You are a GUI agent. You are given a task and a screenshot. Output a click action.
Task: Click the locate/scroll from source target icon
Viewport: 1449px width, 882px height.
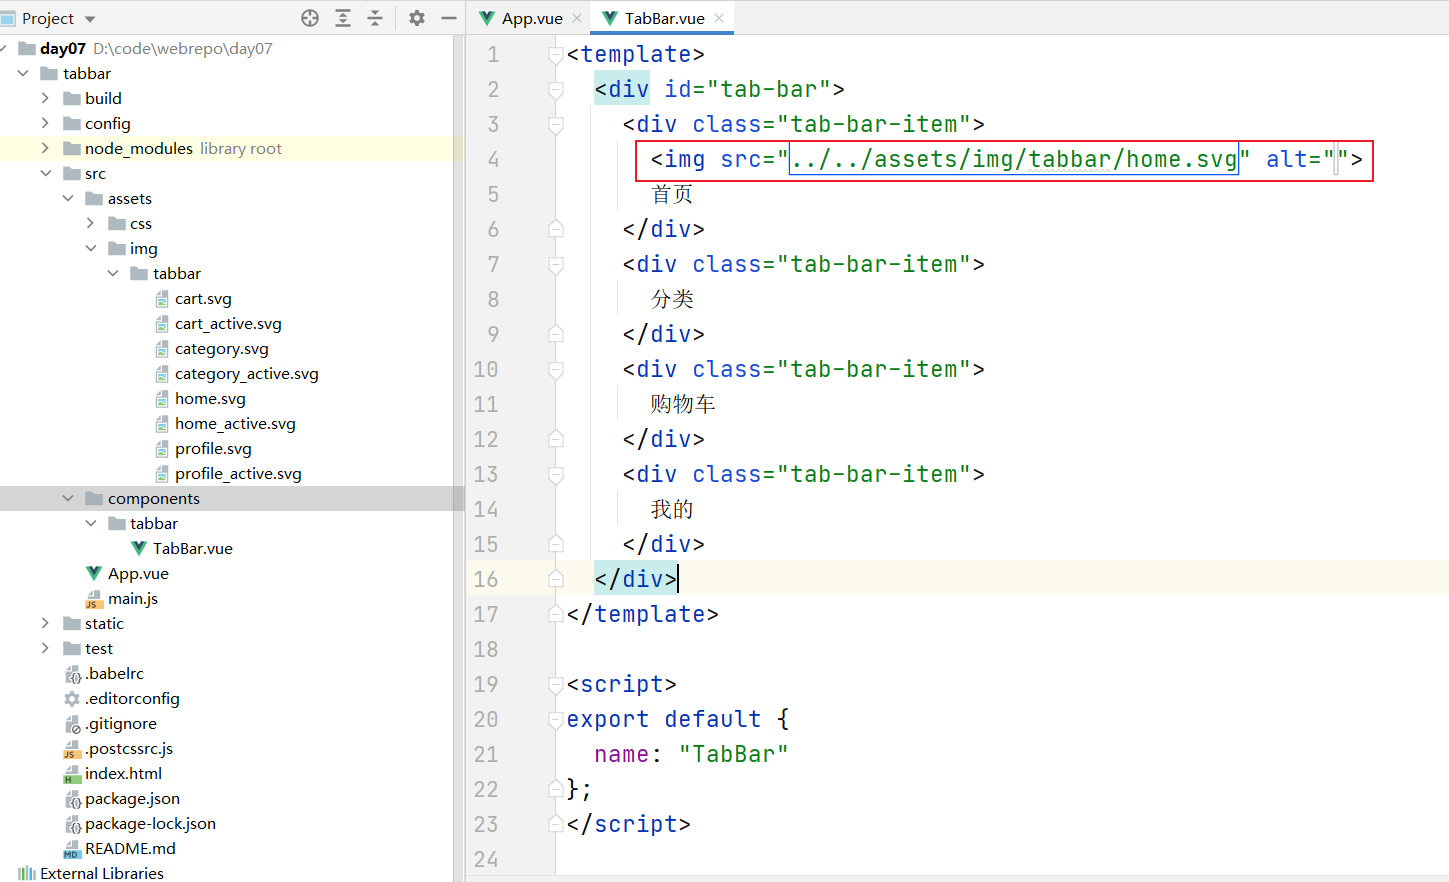click(310, 18)
